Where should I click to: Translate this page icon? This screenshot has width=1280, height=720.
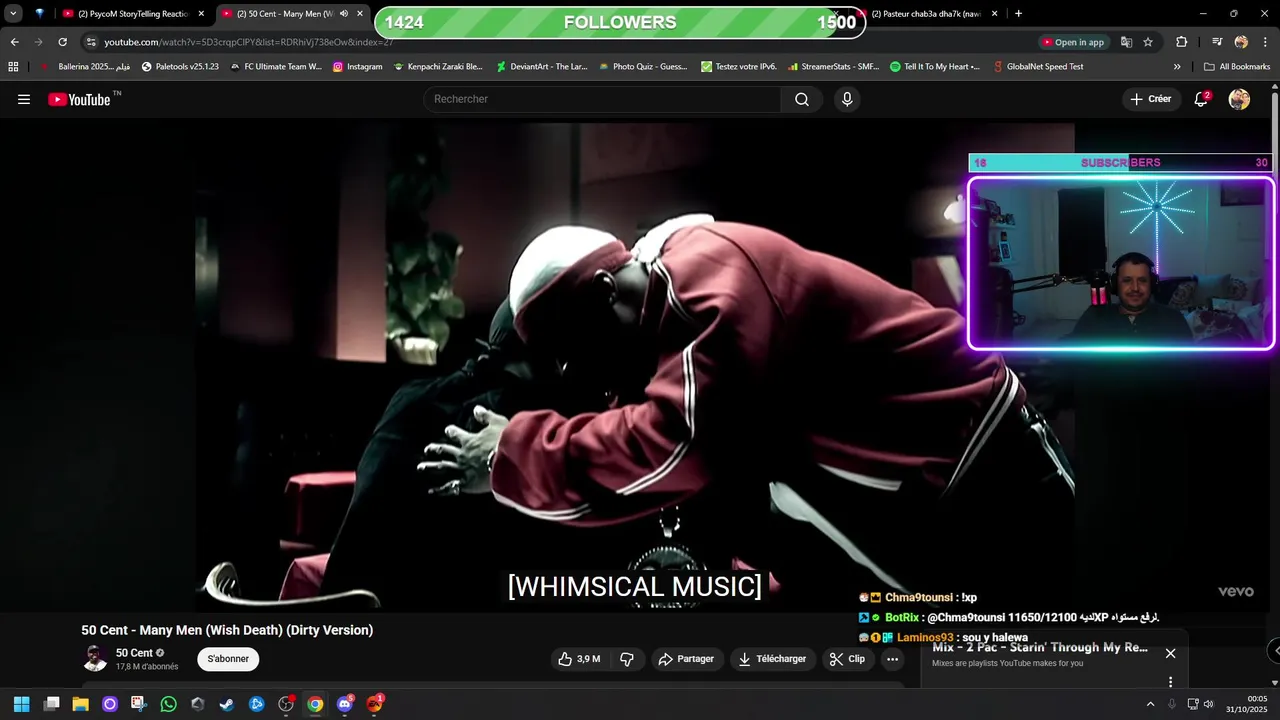[x=1126, y=42]
